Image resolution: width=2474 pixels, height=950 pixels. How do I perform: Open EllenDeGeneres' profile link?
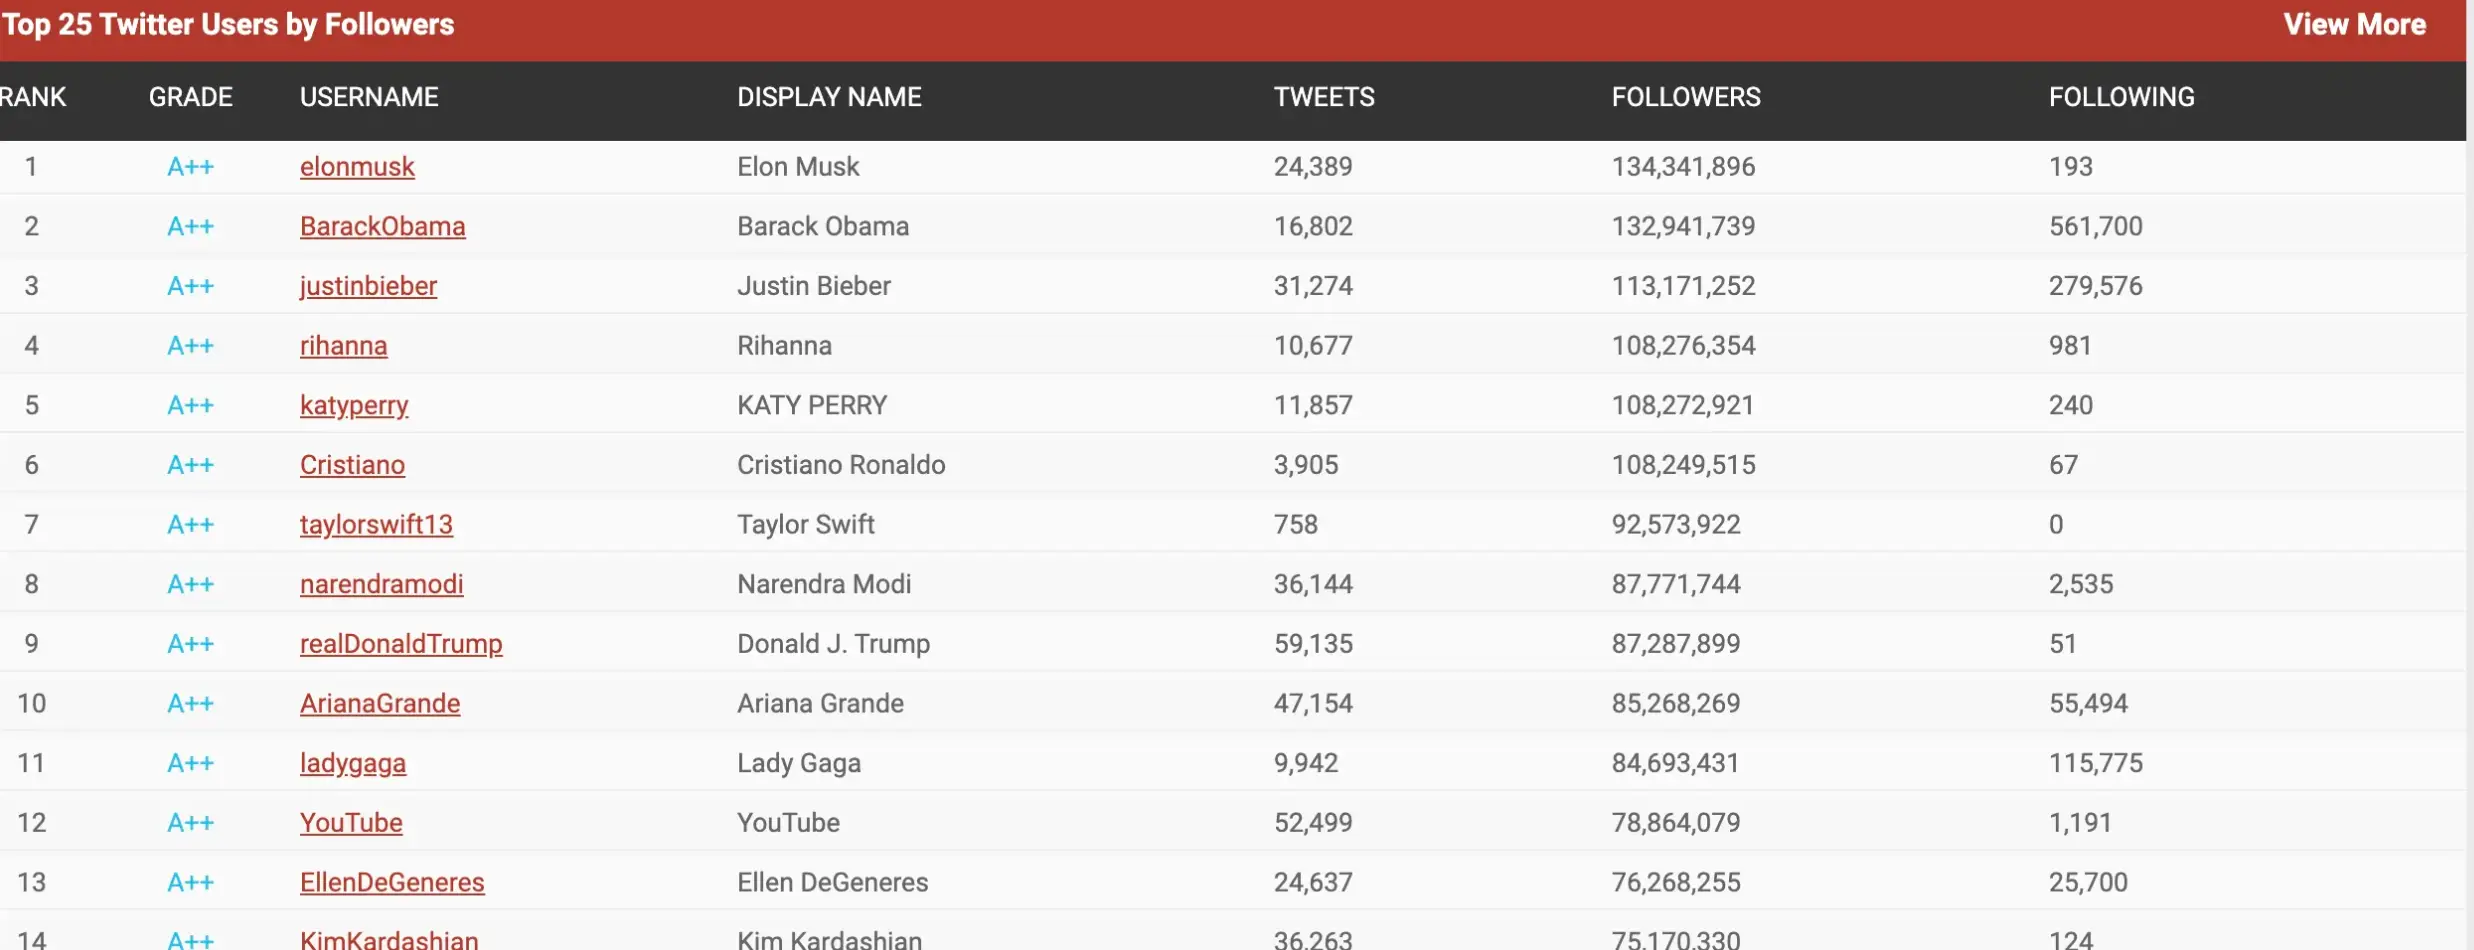pos(392,882)
